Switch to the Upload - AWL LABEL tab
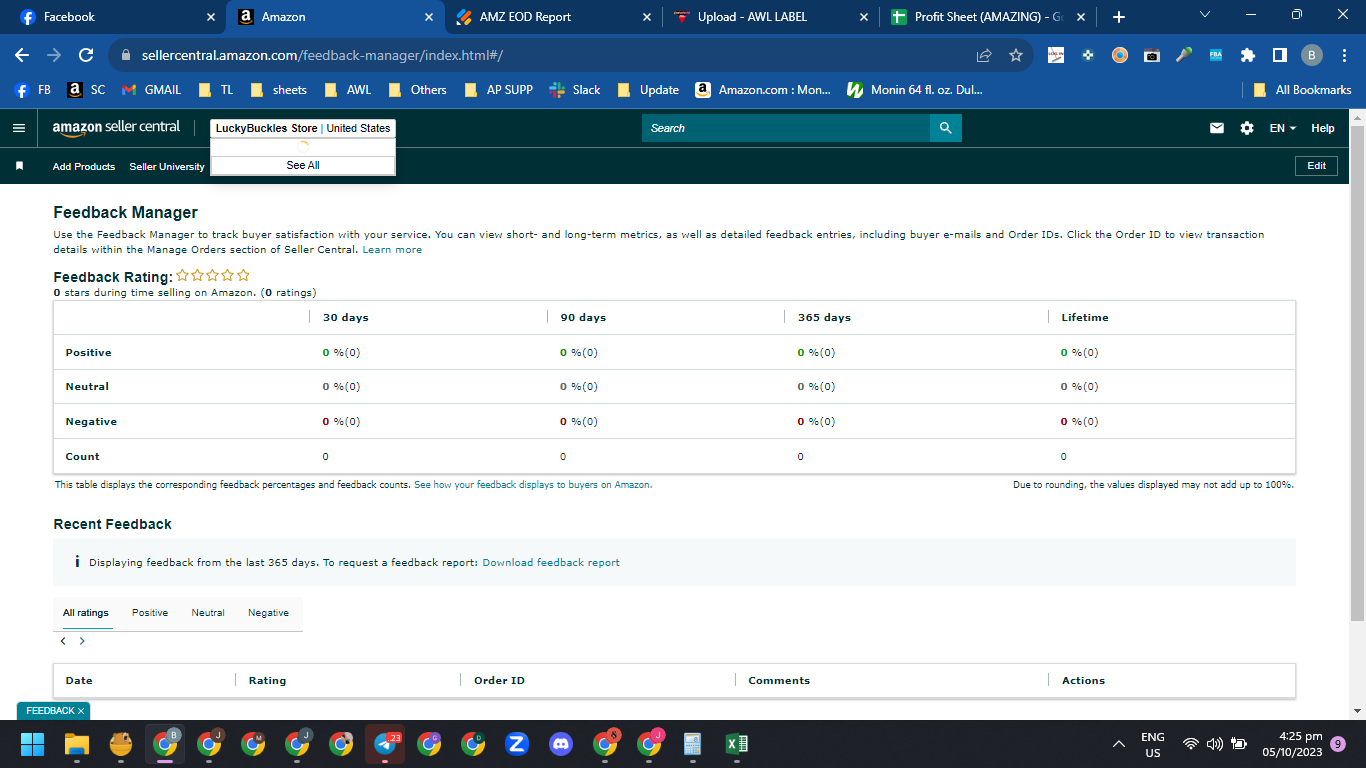This screenshot has width=1366, height=768. click(770, 17)
